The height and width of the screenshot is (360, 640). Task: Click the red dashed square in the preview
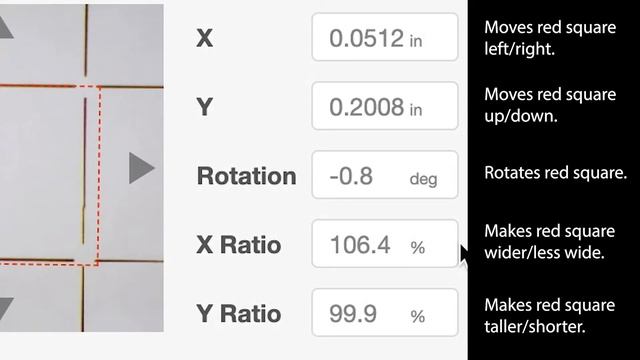pyautogui.click(x=49, y=176)
